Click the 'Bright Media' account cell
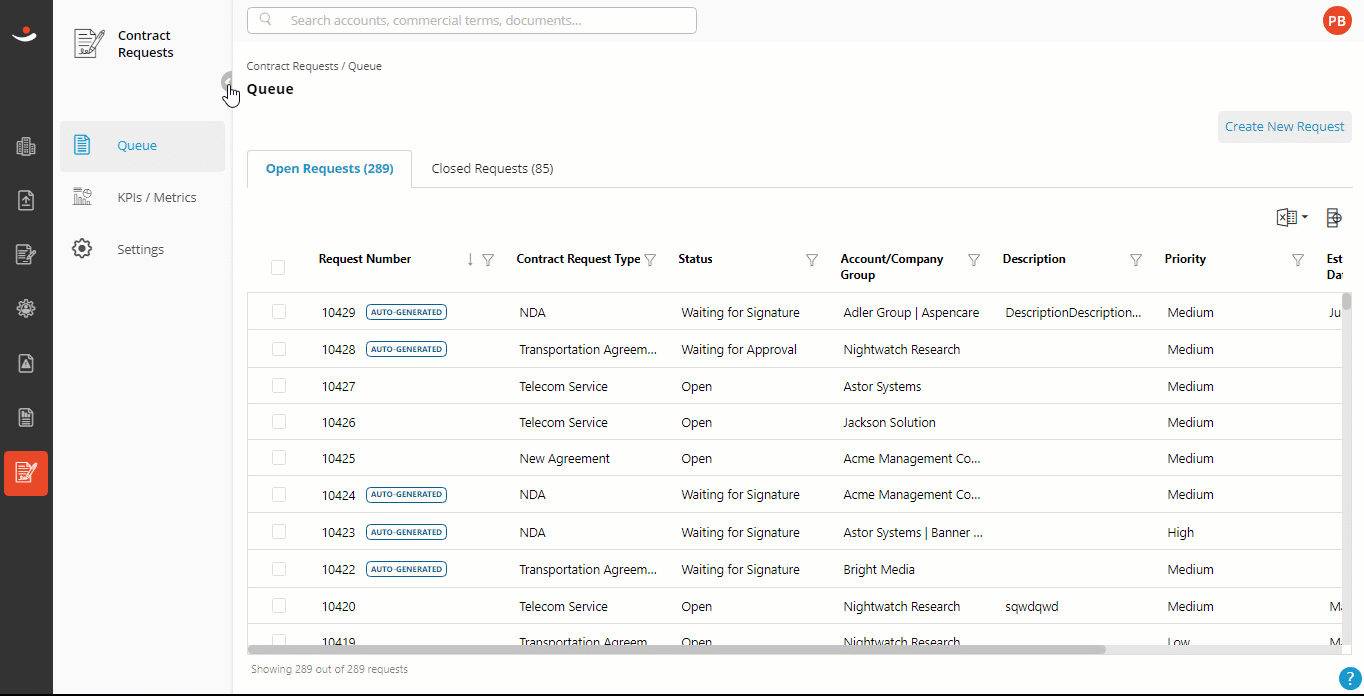The image size is (1364, 696). pyautogui.click(x=878, y=570)
